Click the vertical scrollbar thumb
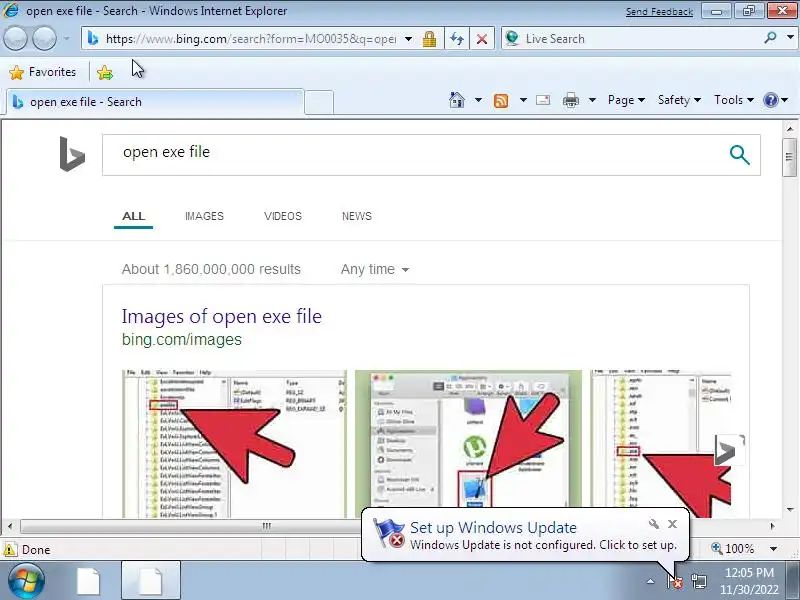Viewport: 800px width, 600px height. 789,157
